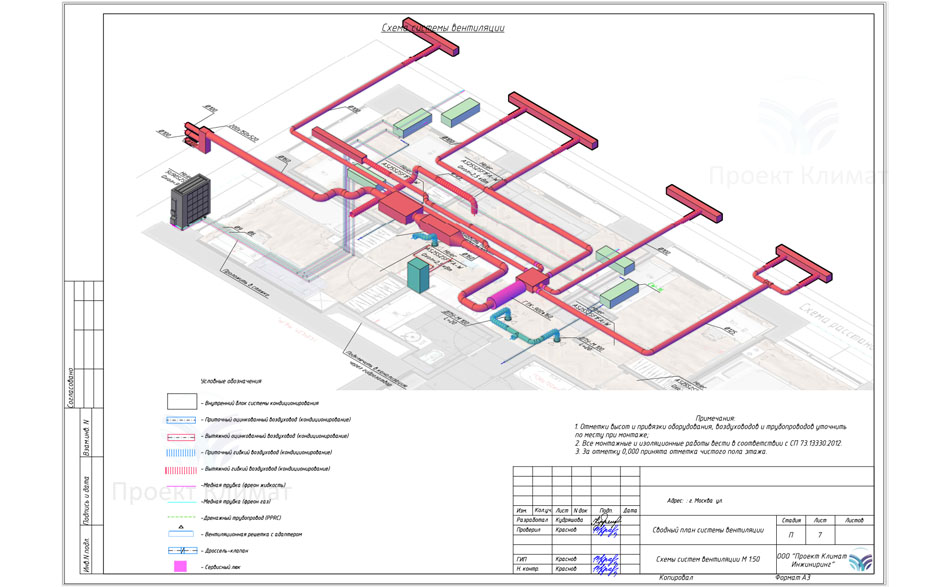Image resolution: width=950 pixels, height=587 pixels.
Task: Click the teal floor-standing unit in the drawing
Action: point(416,275)
